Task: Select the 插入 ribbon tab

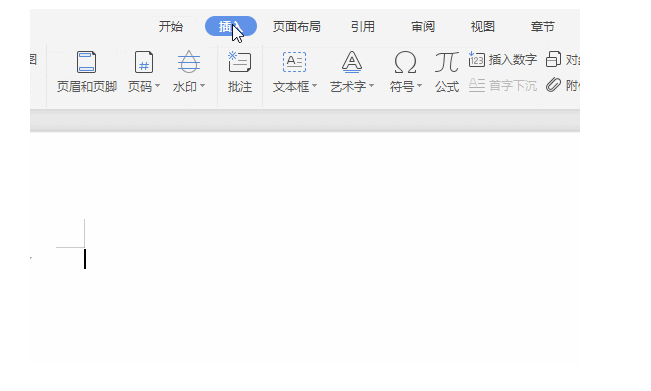Action: pyautogui.click(x=231, y=26)
